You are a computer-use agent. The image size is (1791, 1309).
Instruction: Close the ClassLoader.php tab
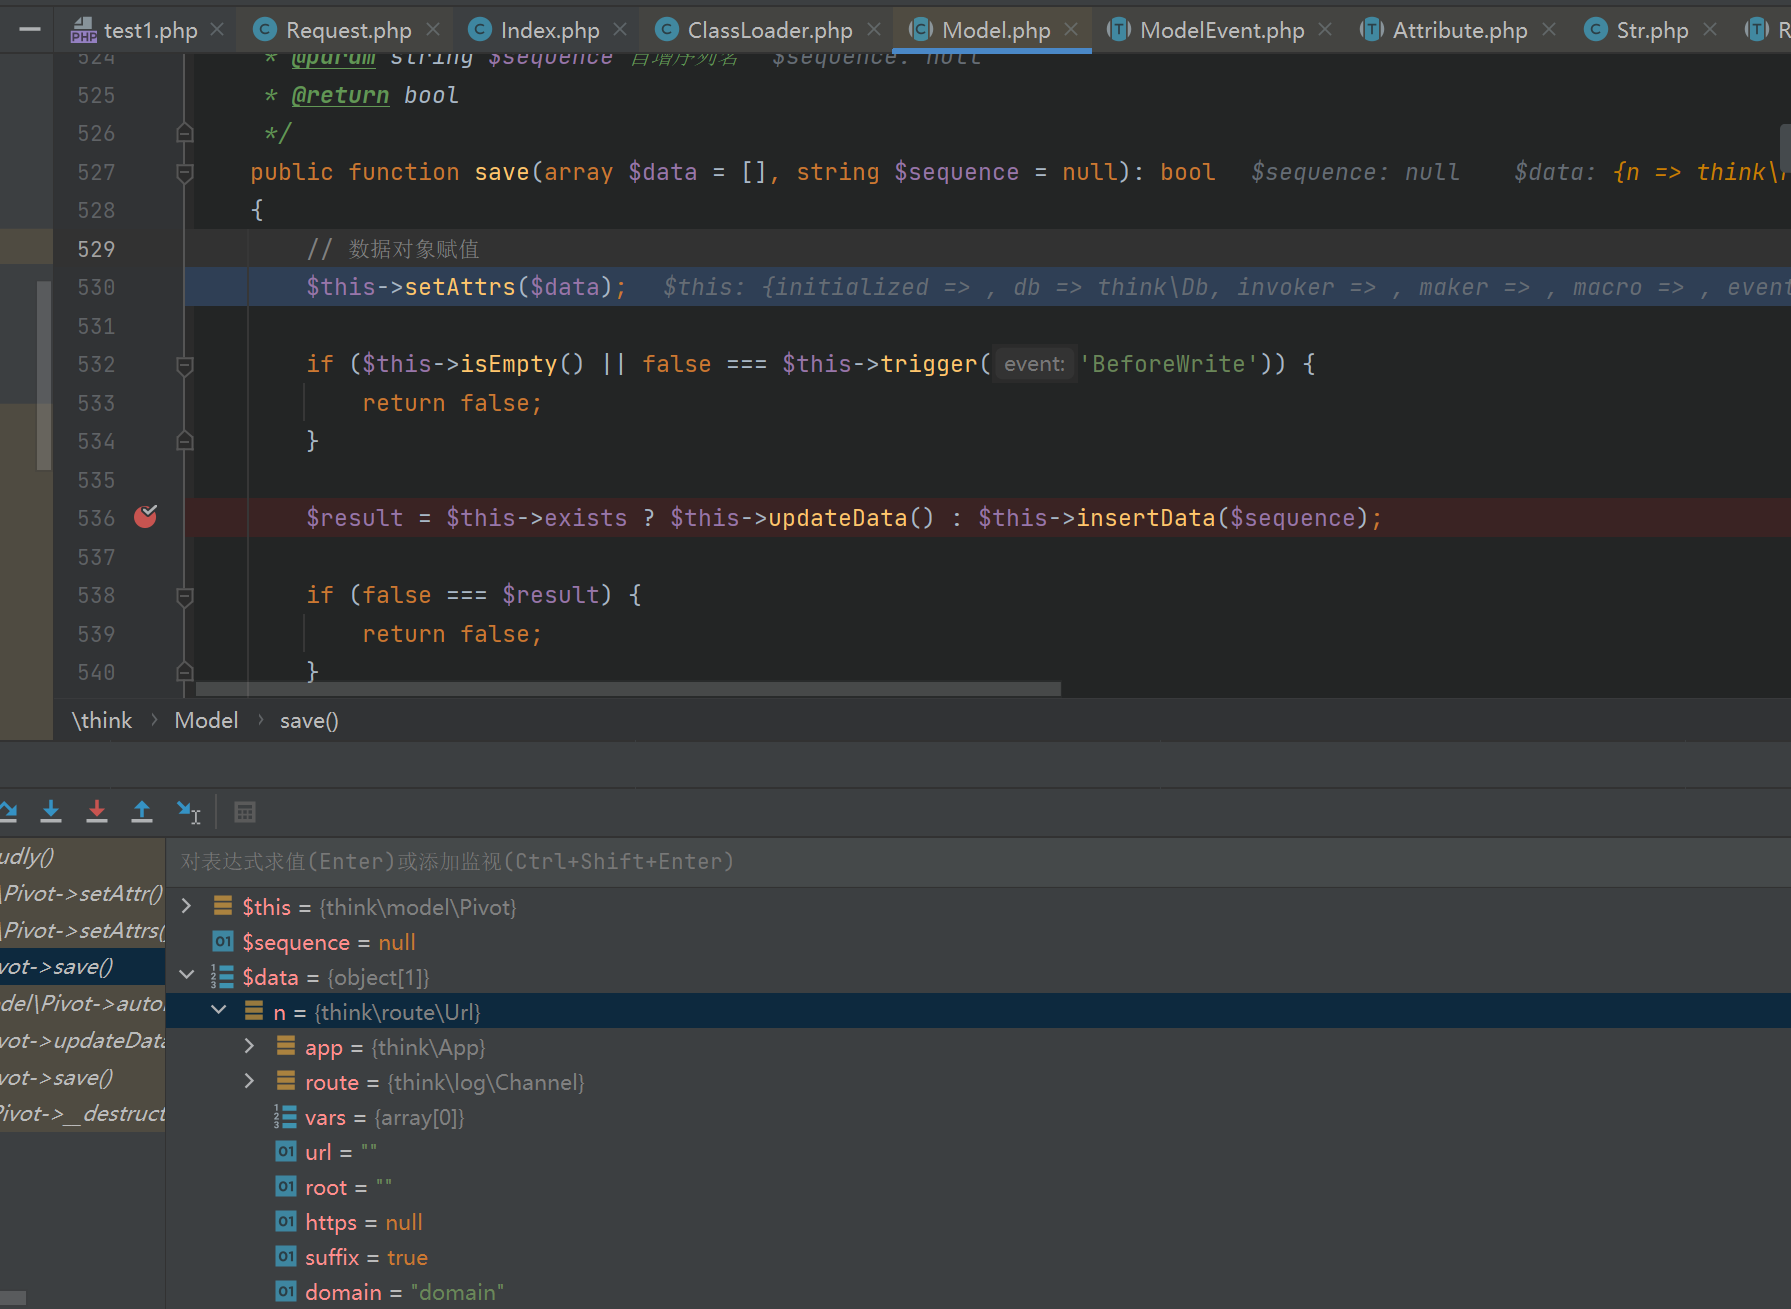pos(874,30)
